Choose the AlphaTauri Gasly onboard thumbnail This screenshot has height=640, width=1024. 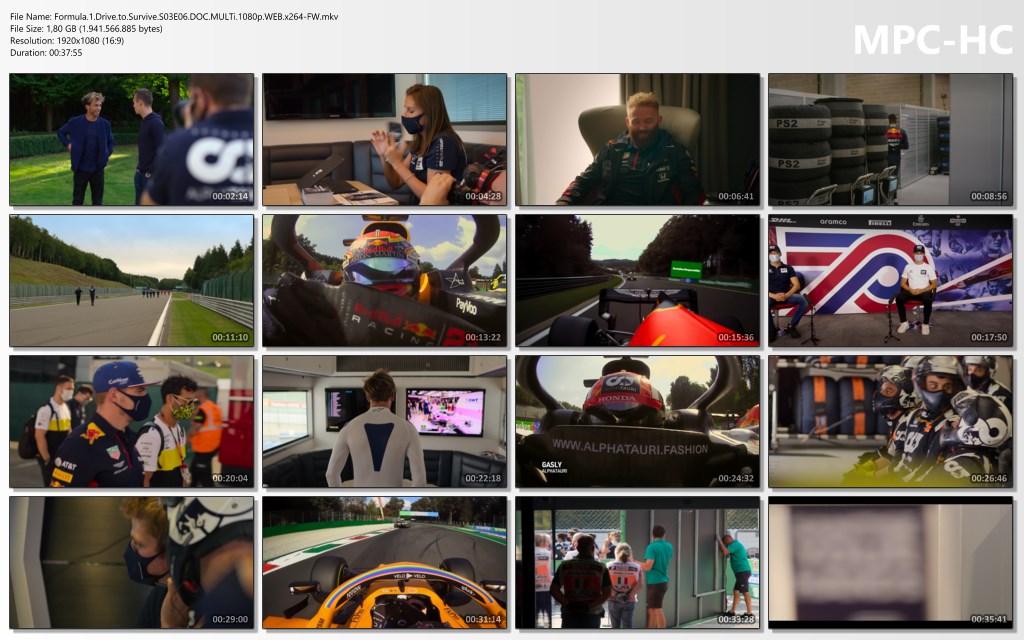click(x=637, y=421)
